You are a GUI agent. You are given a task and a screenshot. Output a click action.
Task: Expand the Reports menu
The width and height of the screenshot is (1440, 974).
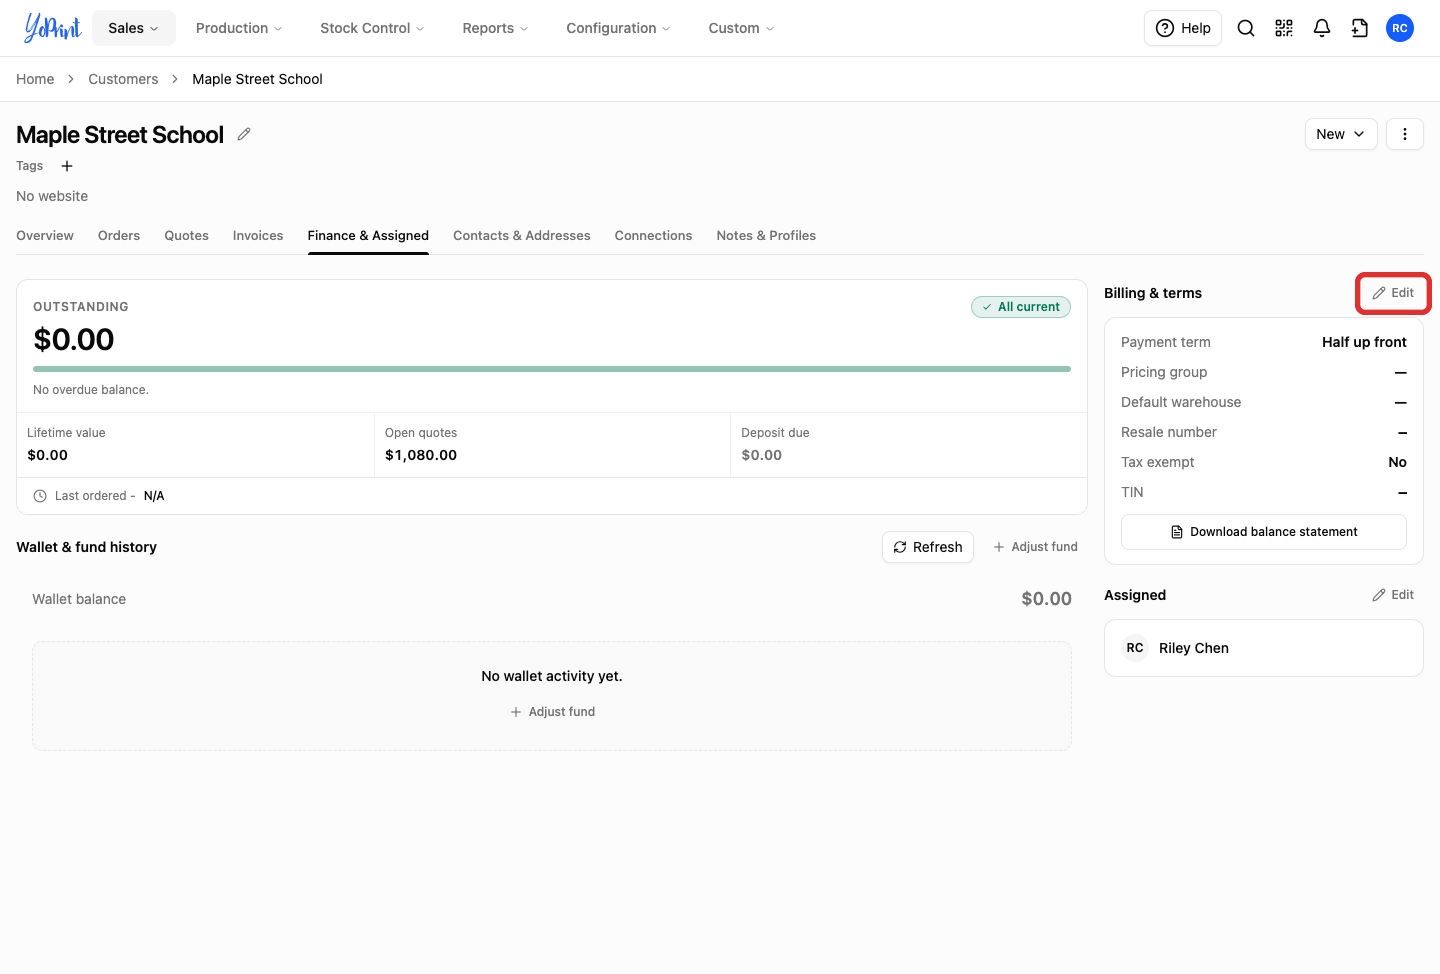(x=495, y=28)
